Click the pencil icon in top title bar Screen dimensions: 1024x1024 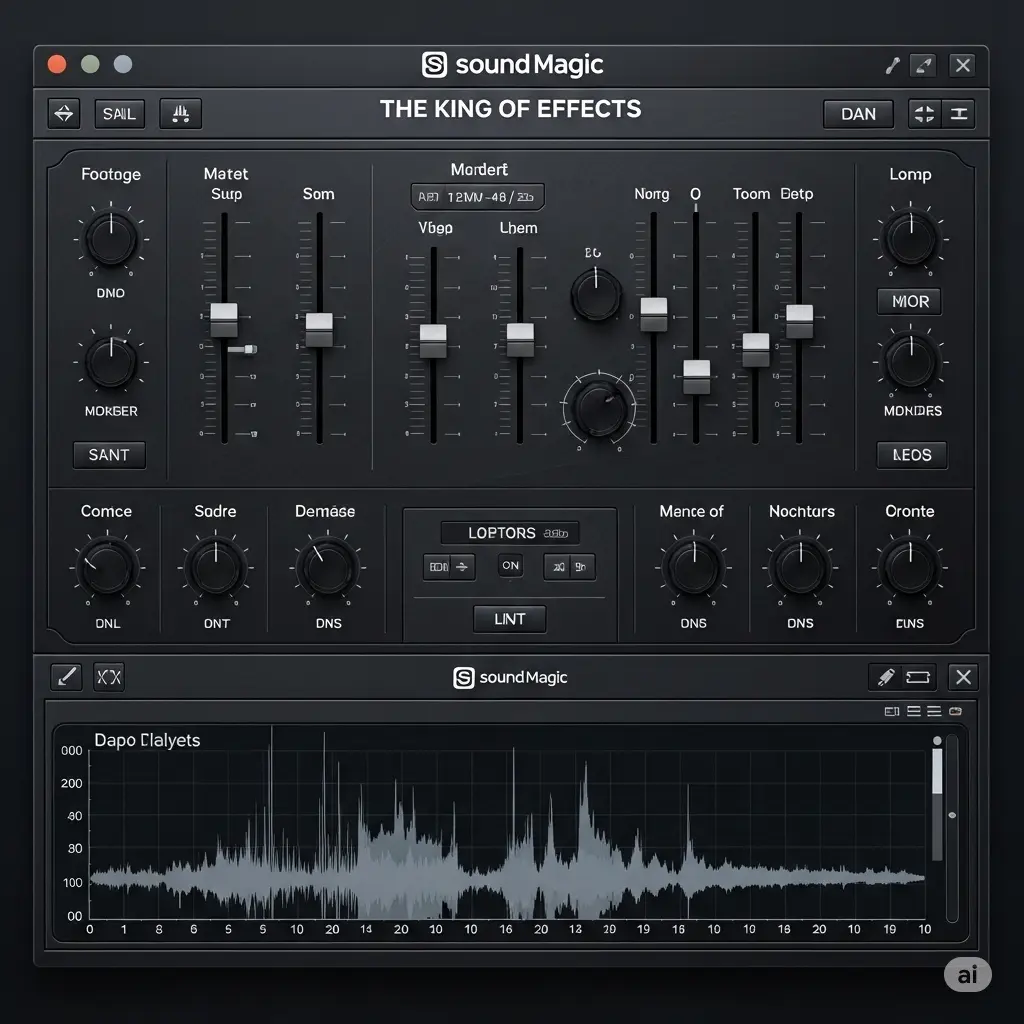pos(892,65)
